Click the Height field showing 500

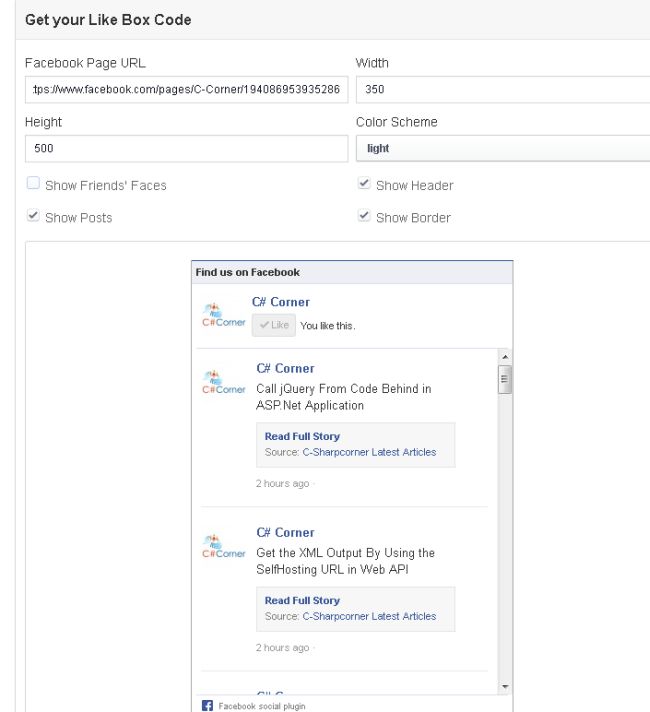pos(186,148)
